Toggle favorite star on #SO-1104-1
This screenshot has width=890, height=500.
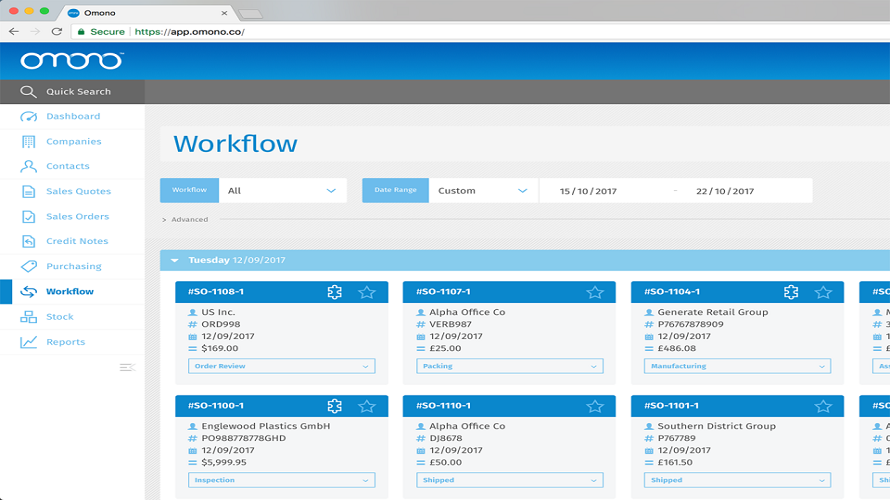pos(823,292)
